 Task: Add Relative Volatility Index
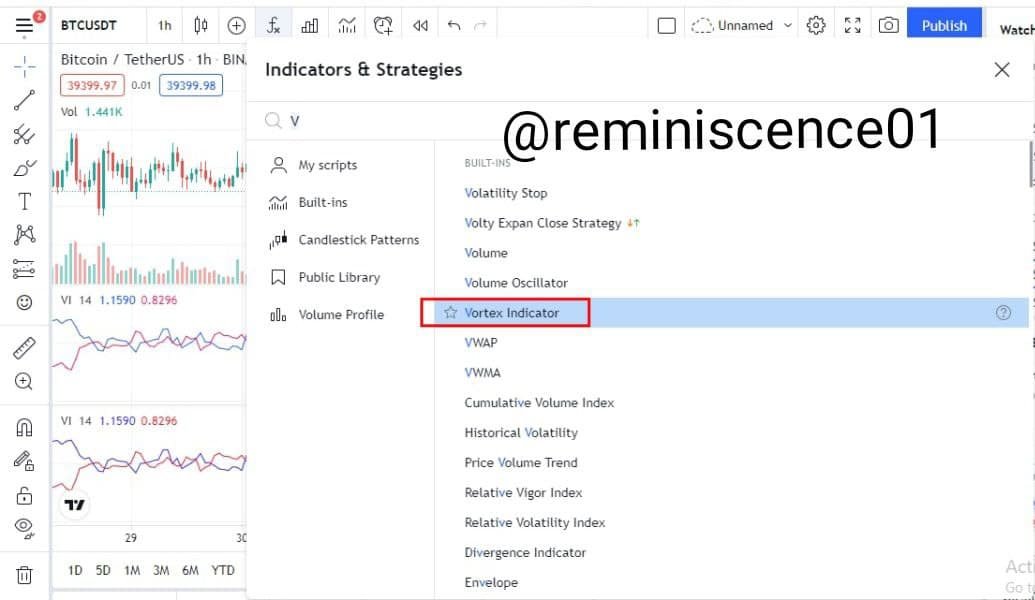point(535,523)
